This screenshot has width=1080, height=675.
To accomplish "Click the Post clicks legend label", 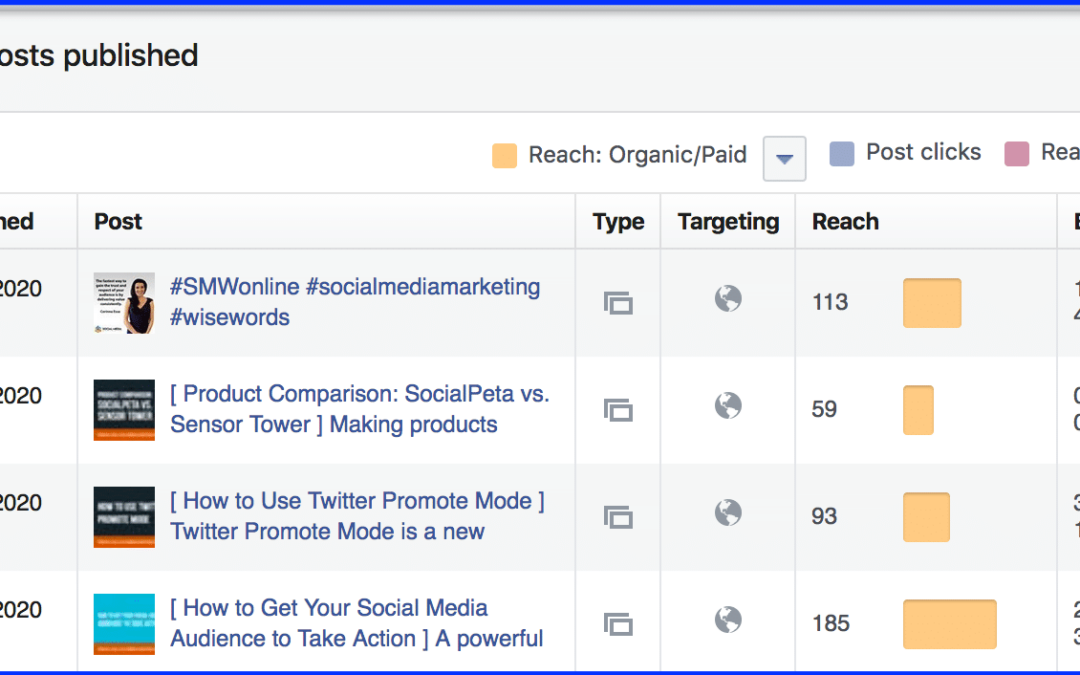I will [x=923, y=152].
